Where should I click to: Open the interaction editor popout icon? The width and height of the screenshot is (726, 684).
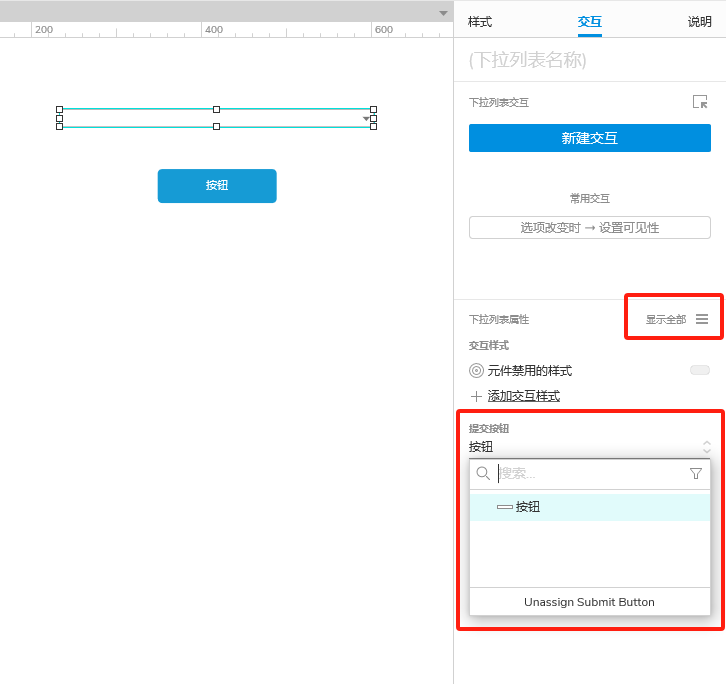coord(700,101)
